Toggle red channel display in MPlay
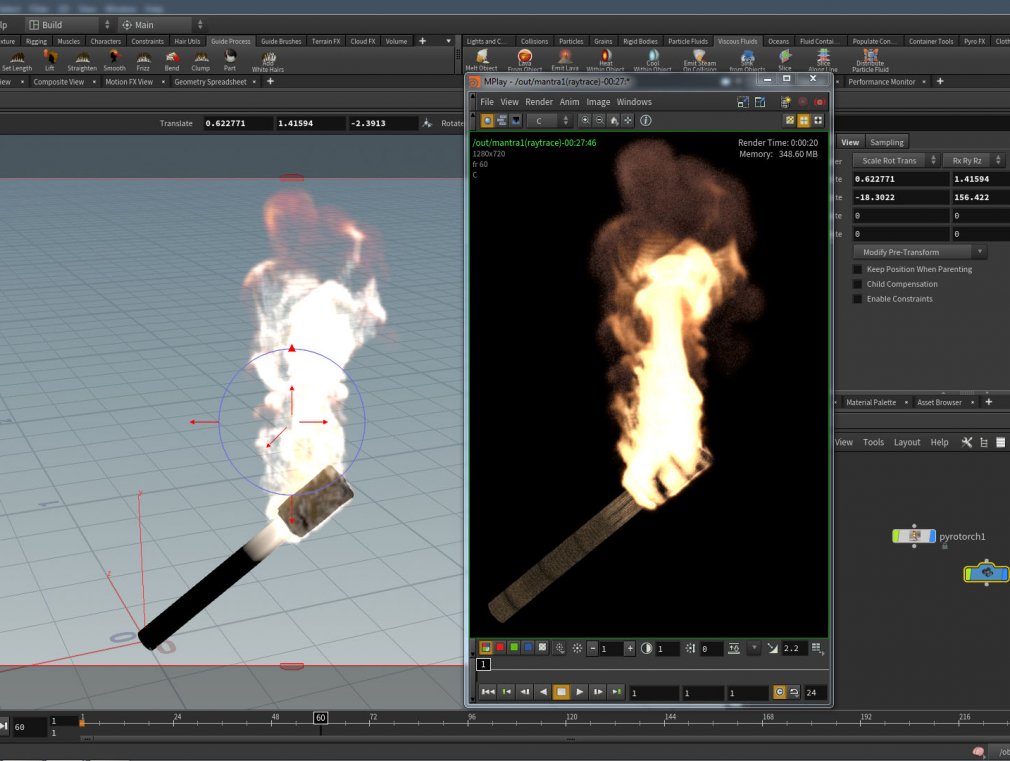The height and width of the screenshot is (761, 1010). pos(500,648)
